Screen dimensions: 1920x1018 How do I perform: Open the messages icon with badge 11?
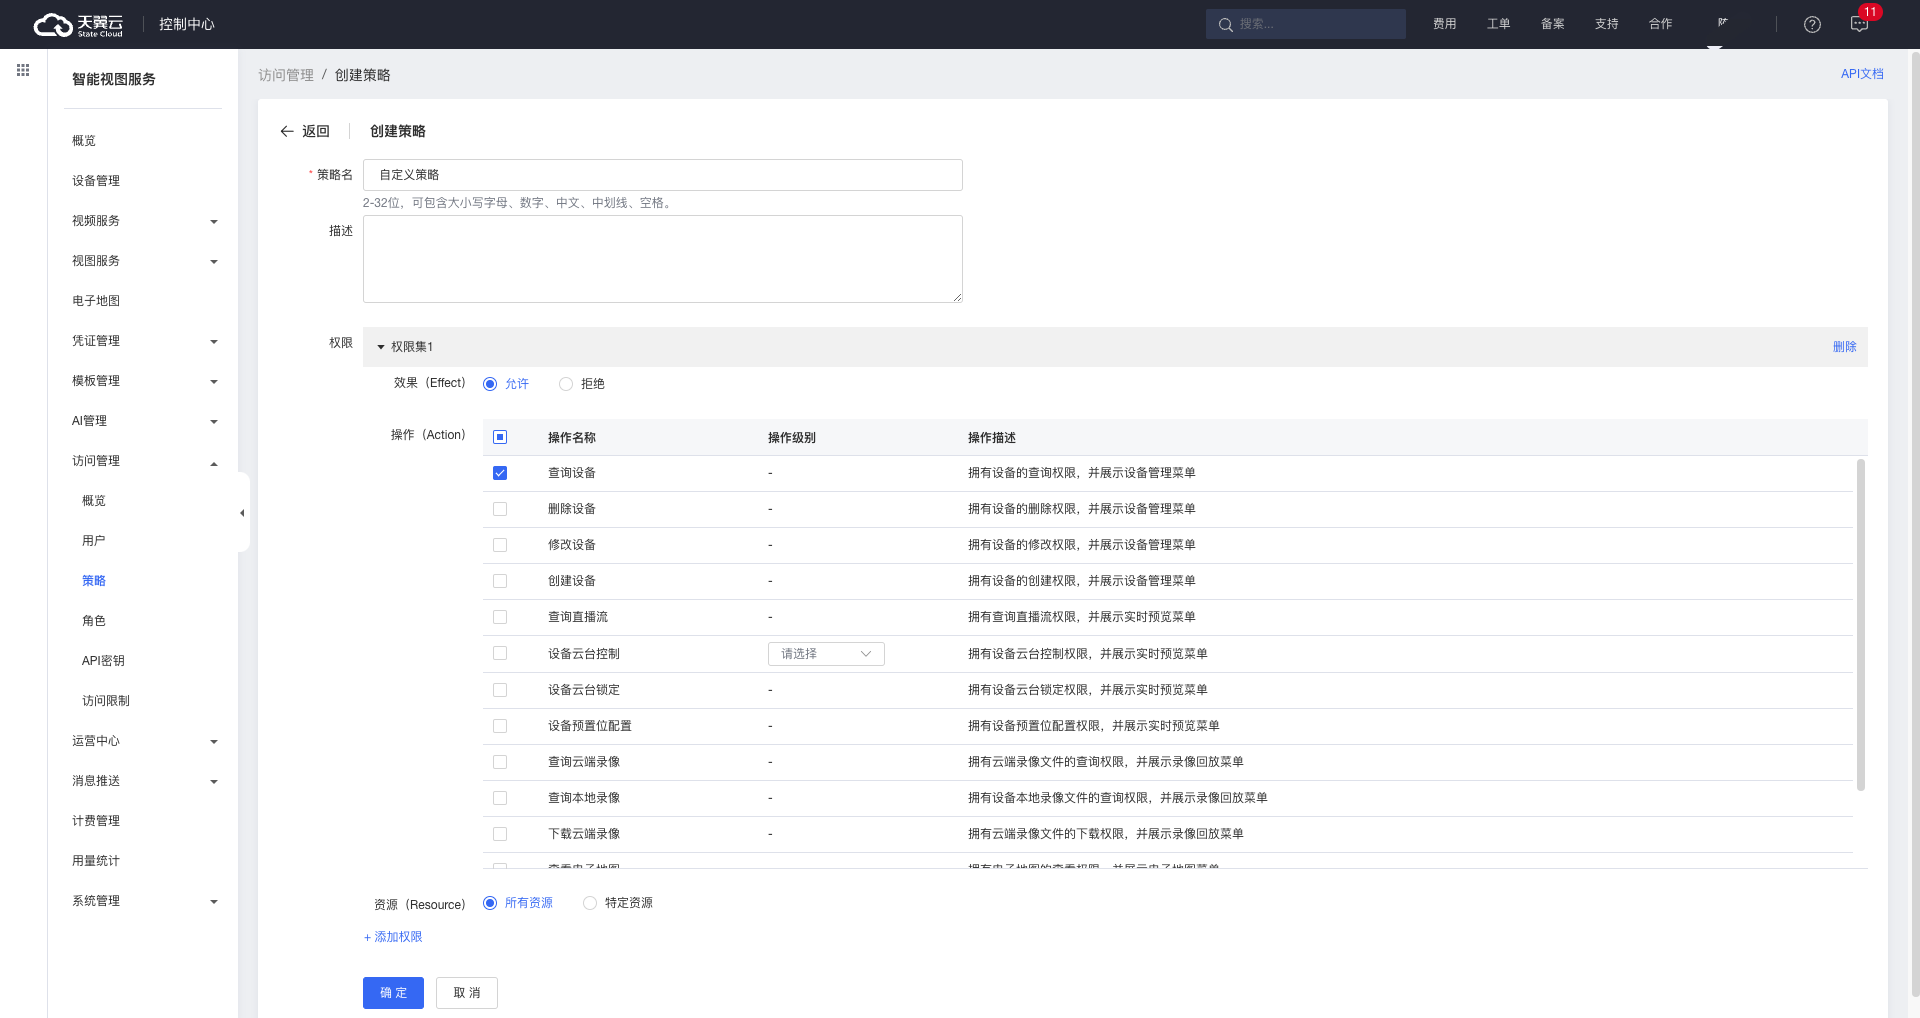(x=1860, y=24)
